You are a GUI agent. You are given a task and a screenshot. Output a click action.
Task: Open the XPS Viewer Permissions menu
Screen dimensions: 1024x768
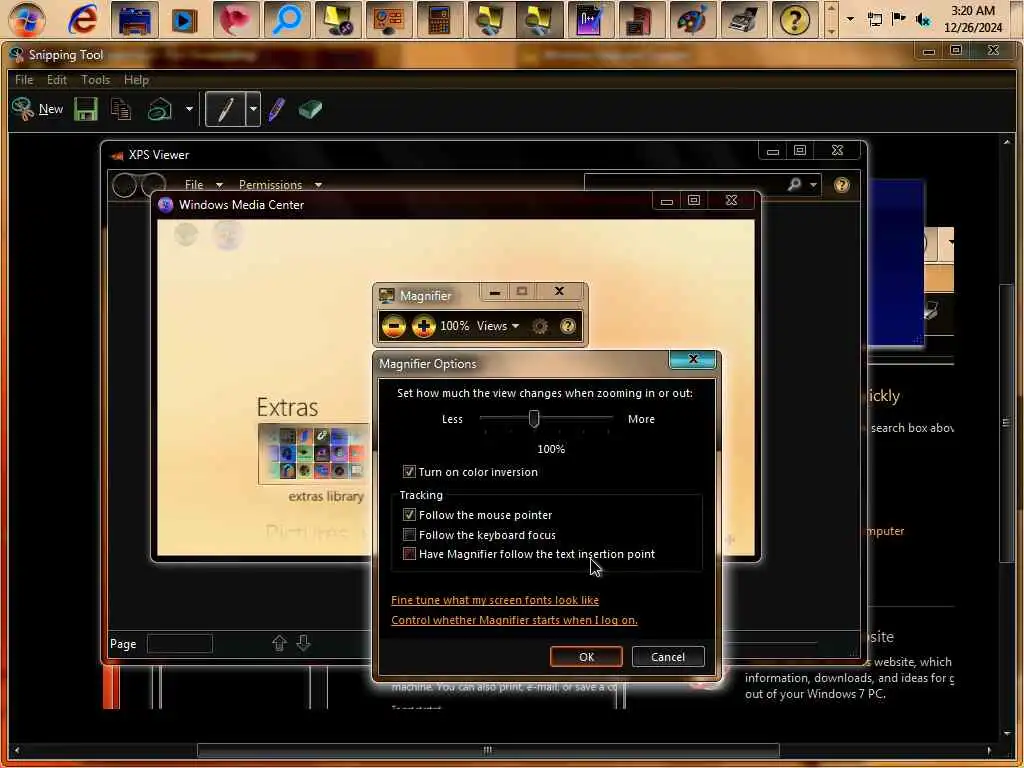pos(280,185)
